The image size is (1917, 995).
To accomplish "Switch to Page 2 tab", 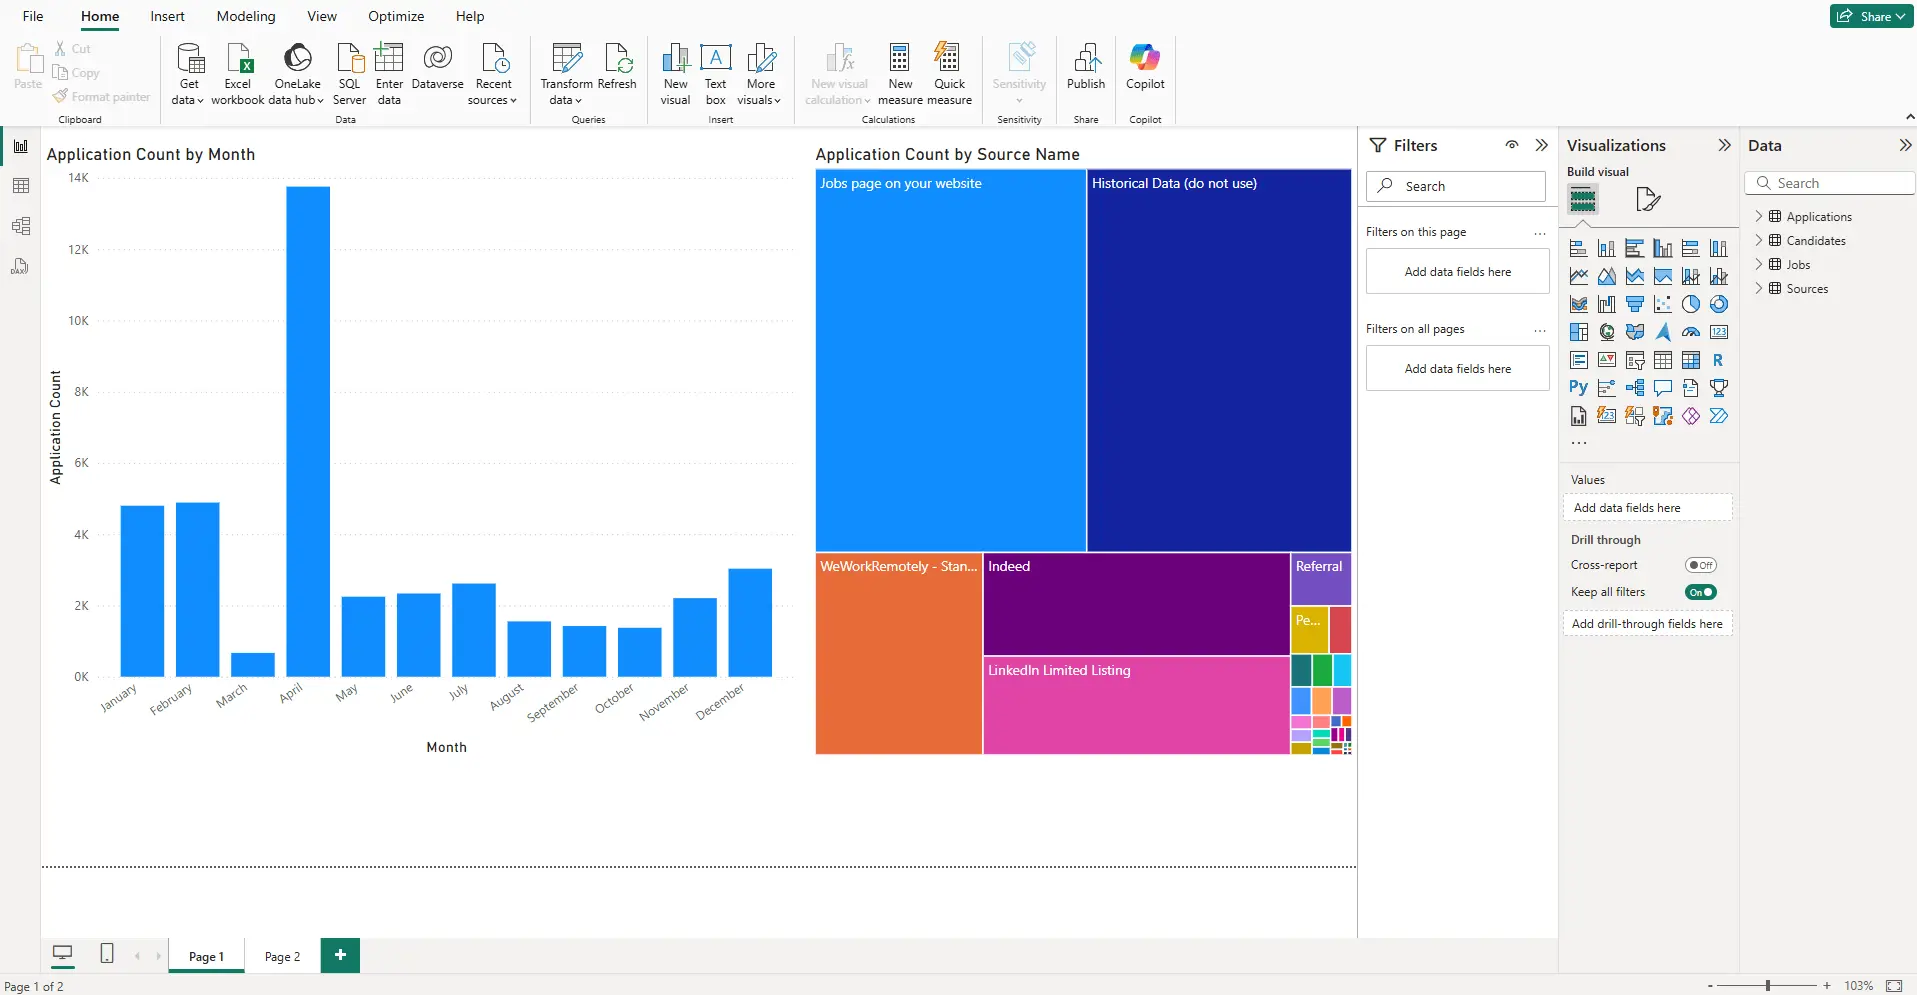I will [x=282, y=957].
